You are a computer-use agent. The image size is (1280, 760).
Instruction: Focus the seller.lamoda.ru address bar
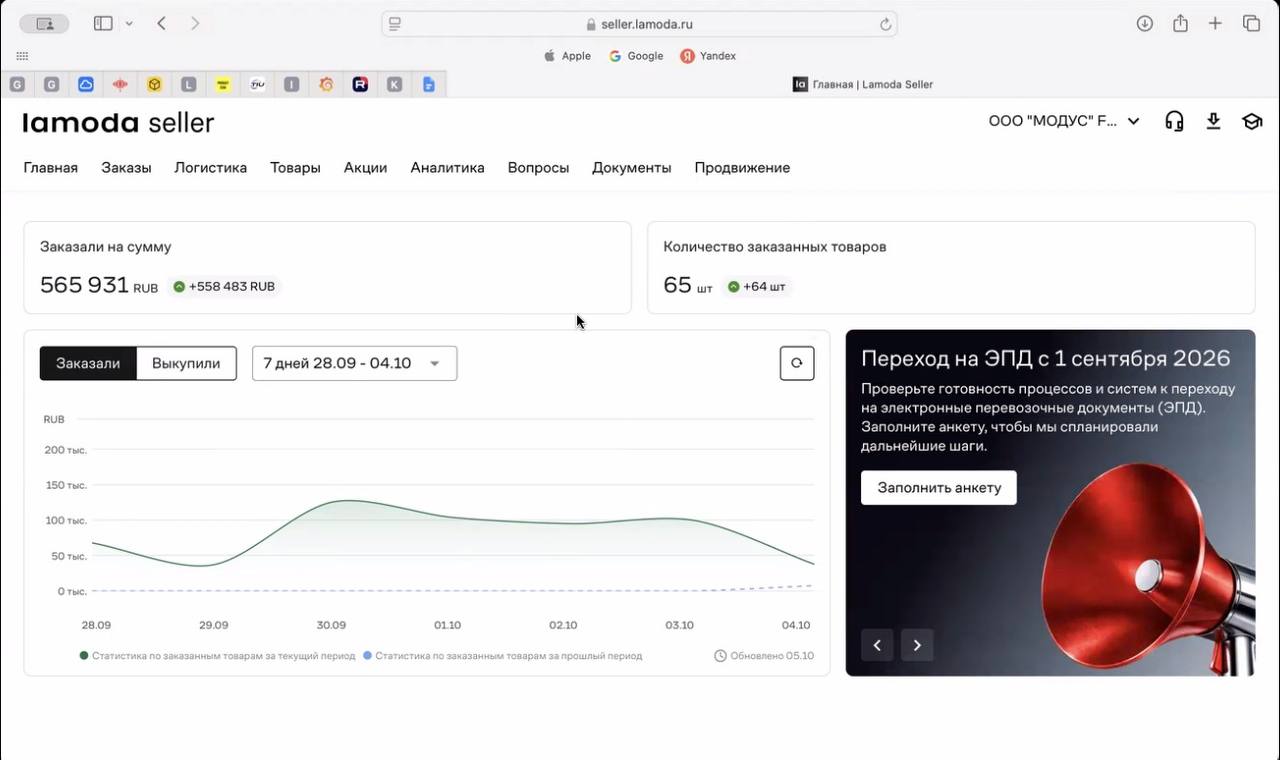click(x=639, y=24)
